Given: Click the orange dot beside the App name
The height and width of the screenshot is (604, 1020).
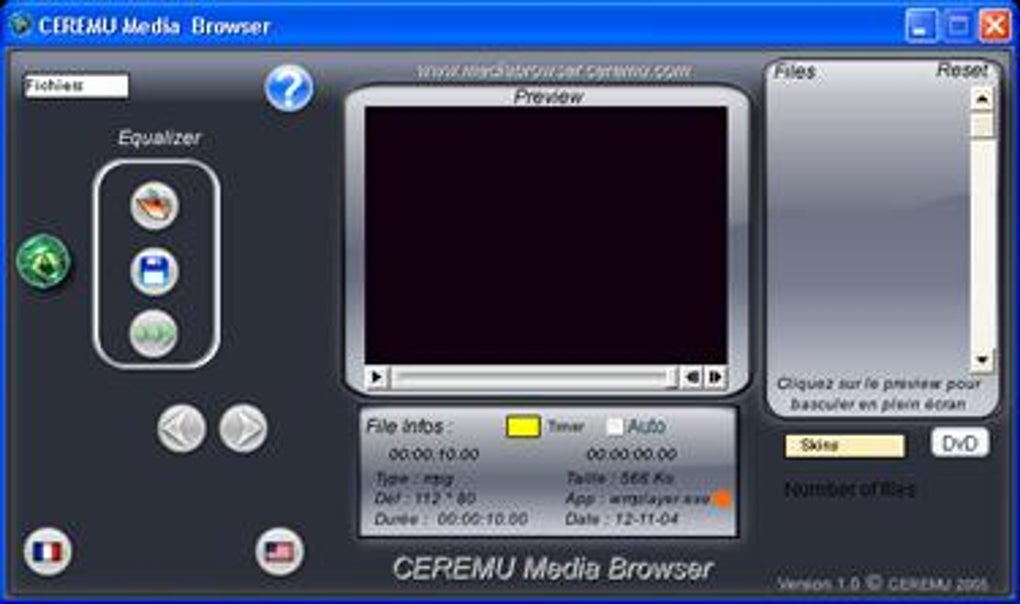Looking at the screenshot, I should [721, 499].
